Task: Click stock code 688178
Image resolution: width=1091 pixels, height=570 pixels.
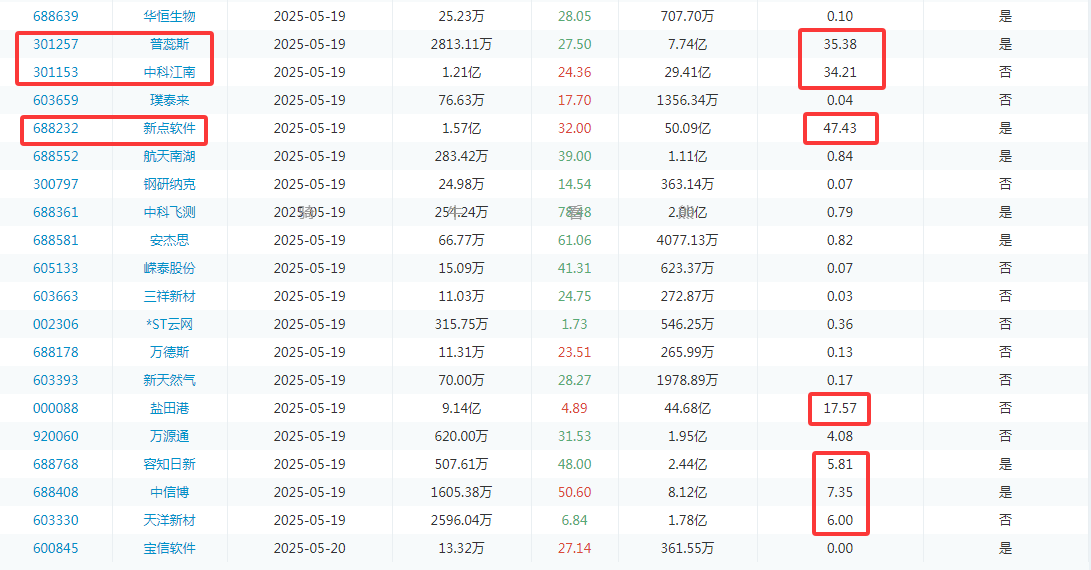Action: 56,352
